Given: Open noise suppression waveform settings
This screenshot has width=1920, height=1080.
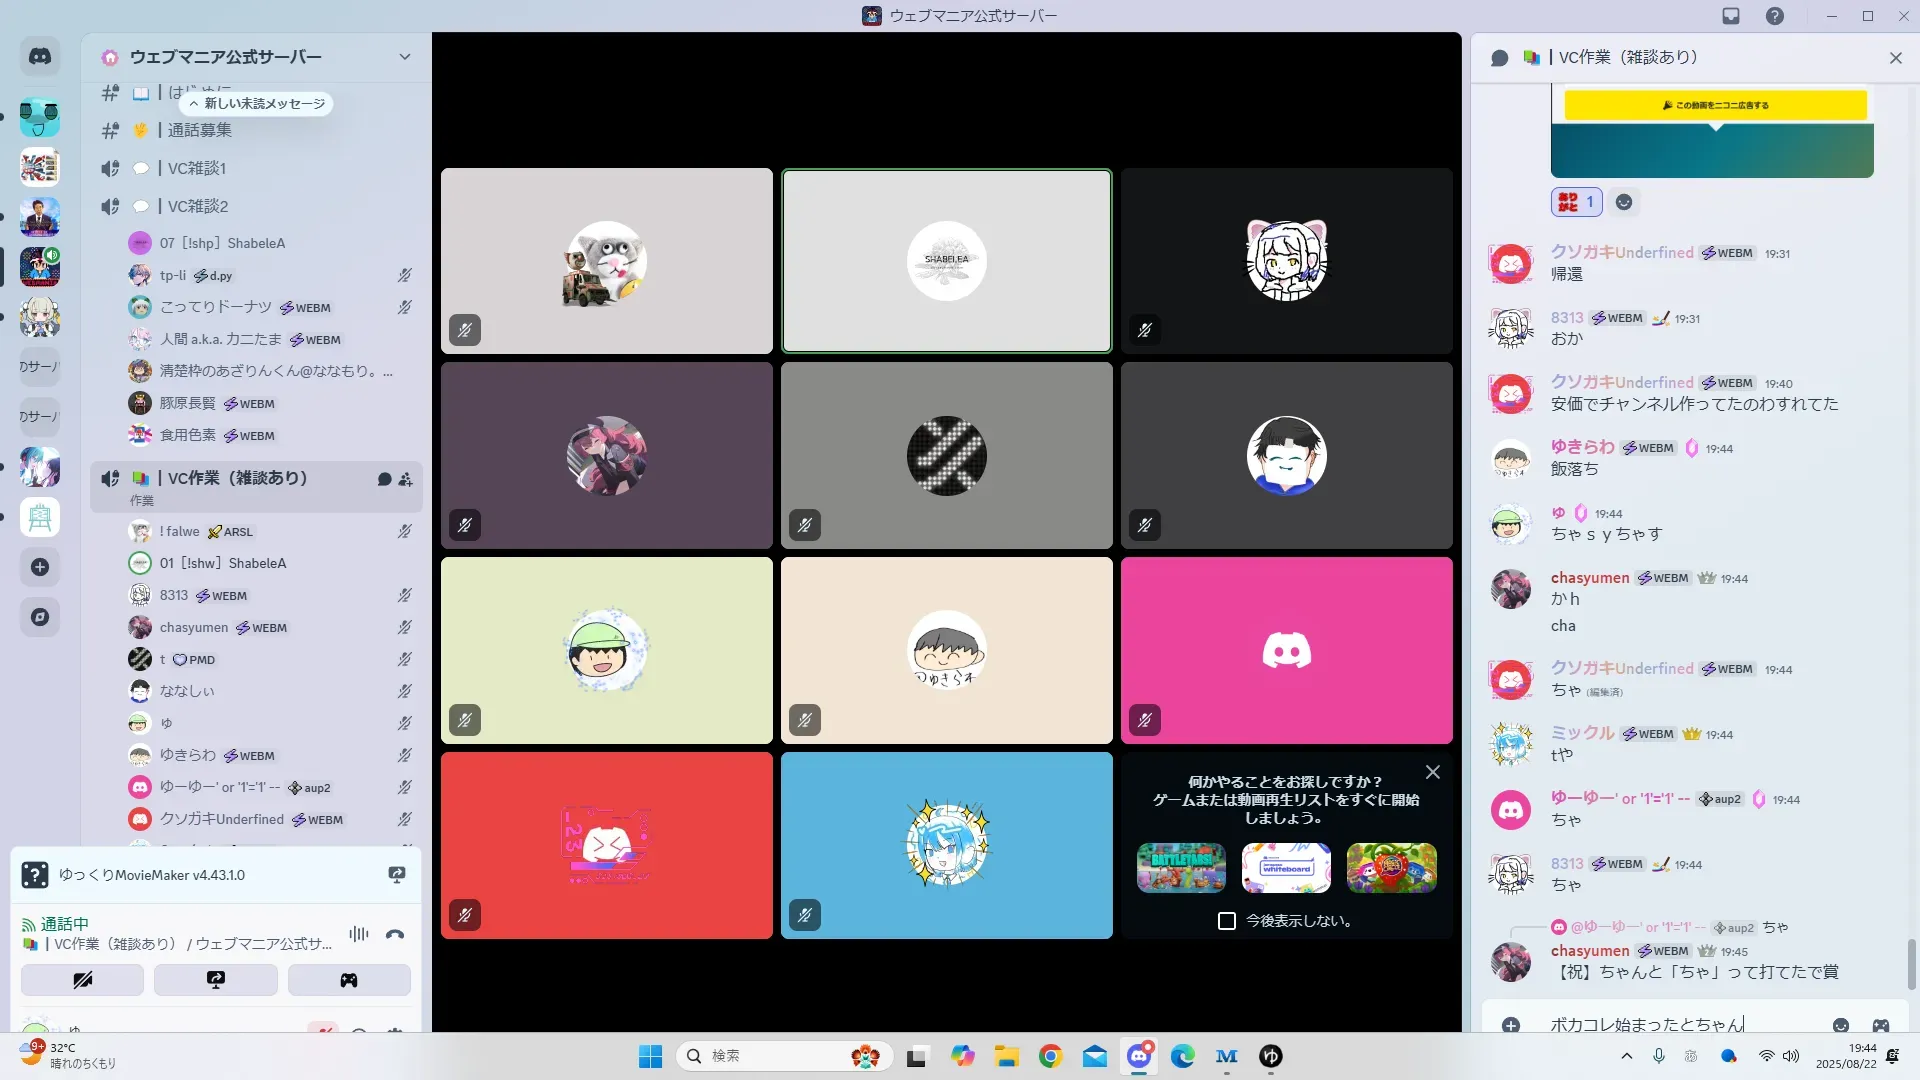Looking at the screenshot, I should pos(358,934).
